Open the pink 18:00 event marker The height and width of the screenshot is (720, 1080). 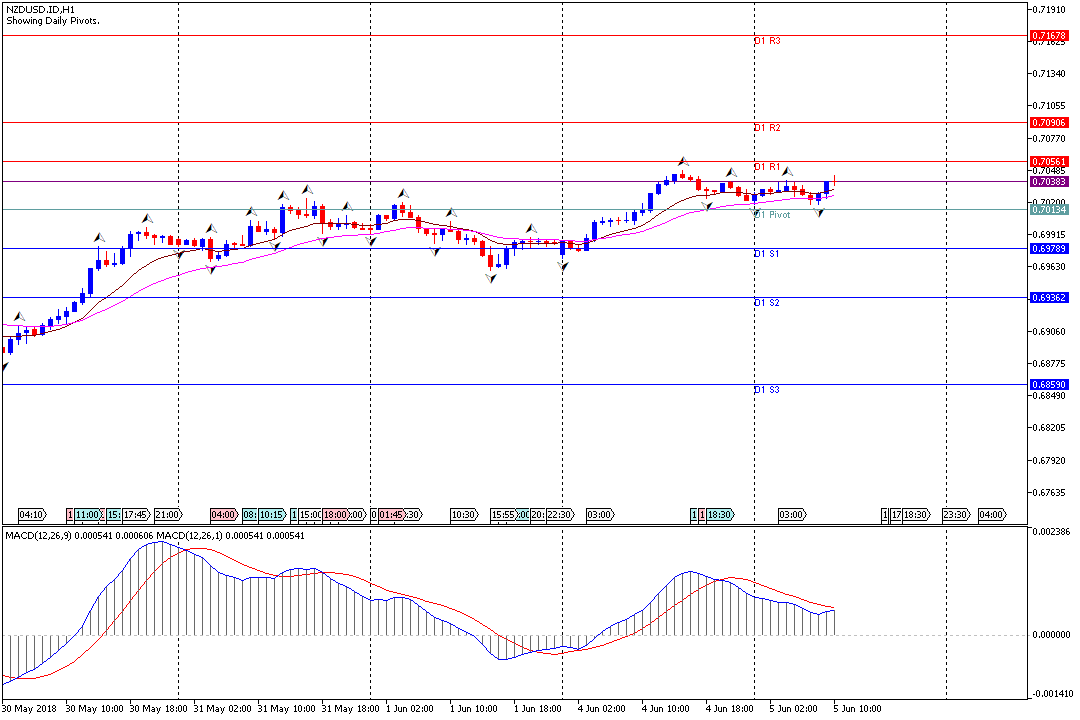pyautogui.click(x=335, y=515)
